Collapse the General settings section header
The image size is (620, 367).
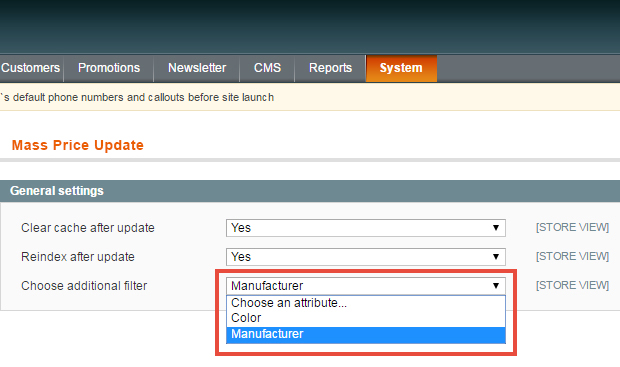[310, 191]
